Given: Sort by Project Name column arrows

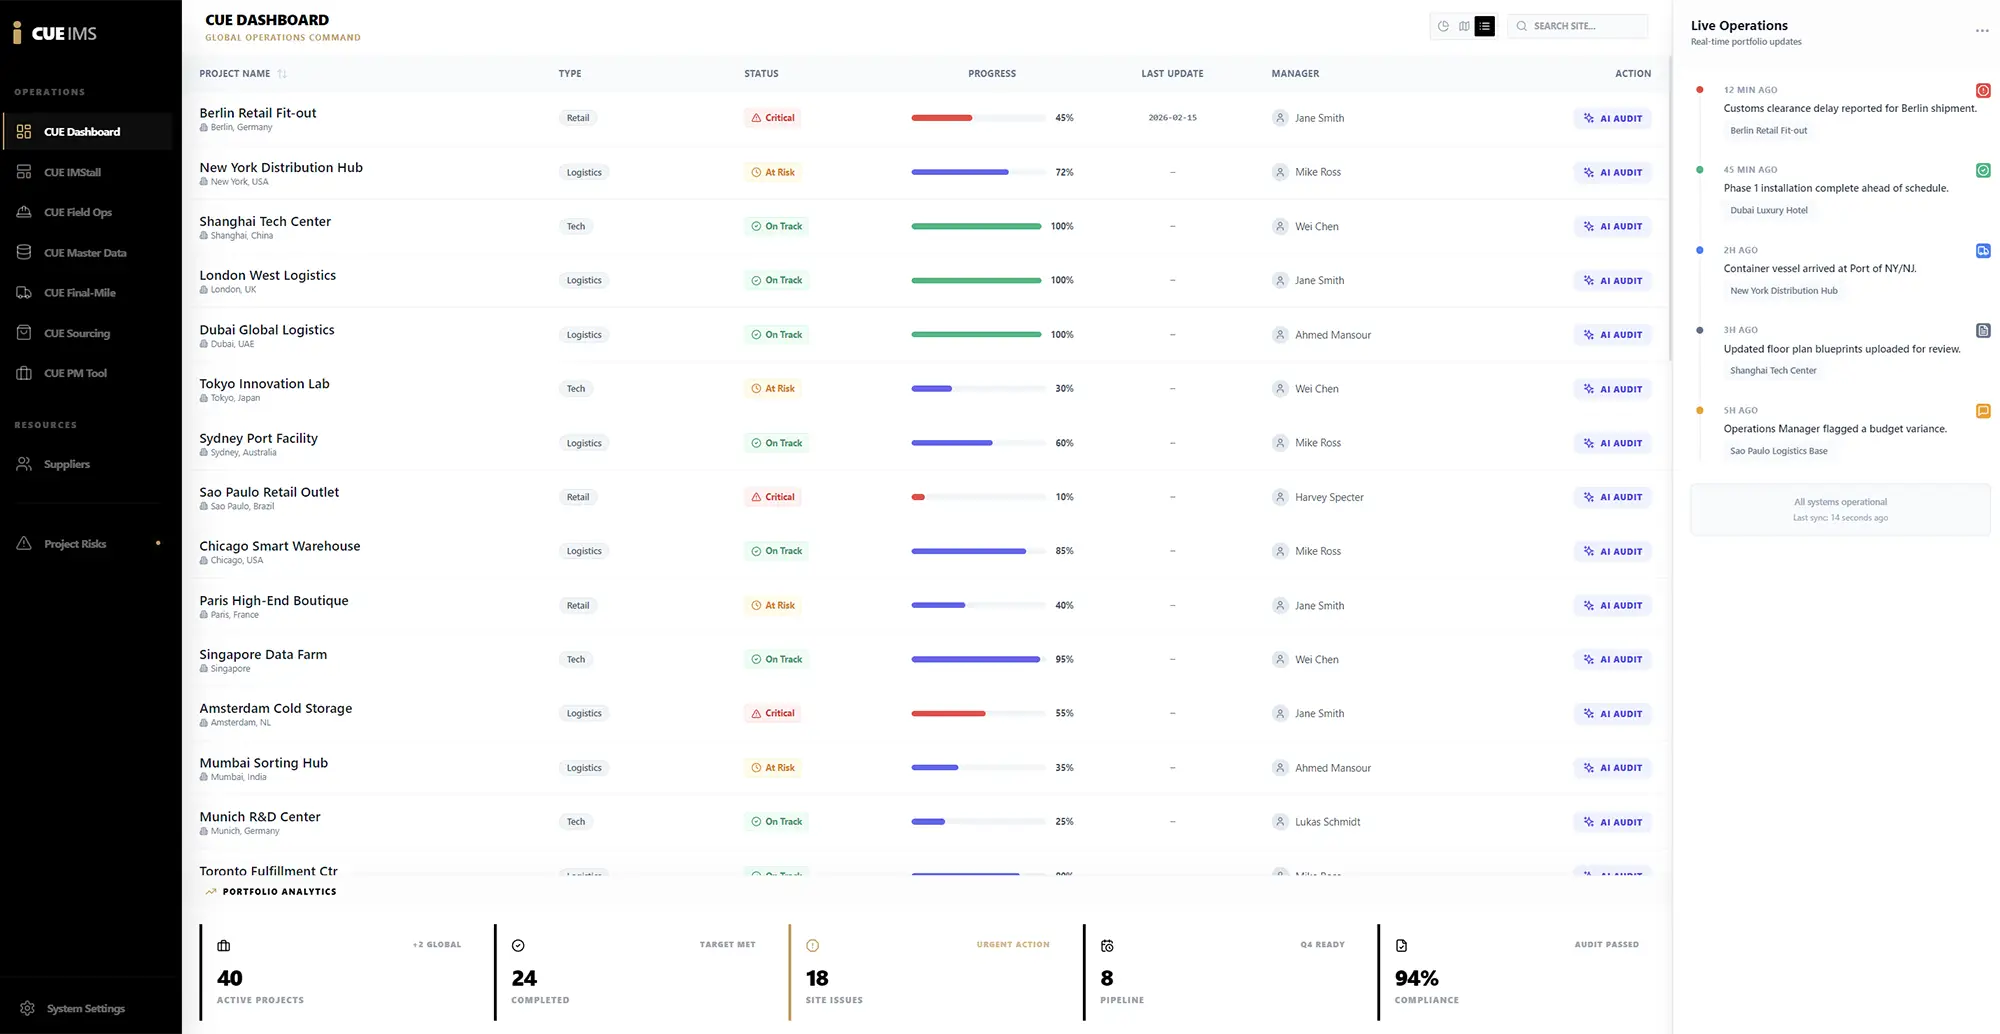Looking at the screenshot, I should click(282, 74).
